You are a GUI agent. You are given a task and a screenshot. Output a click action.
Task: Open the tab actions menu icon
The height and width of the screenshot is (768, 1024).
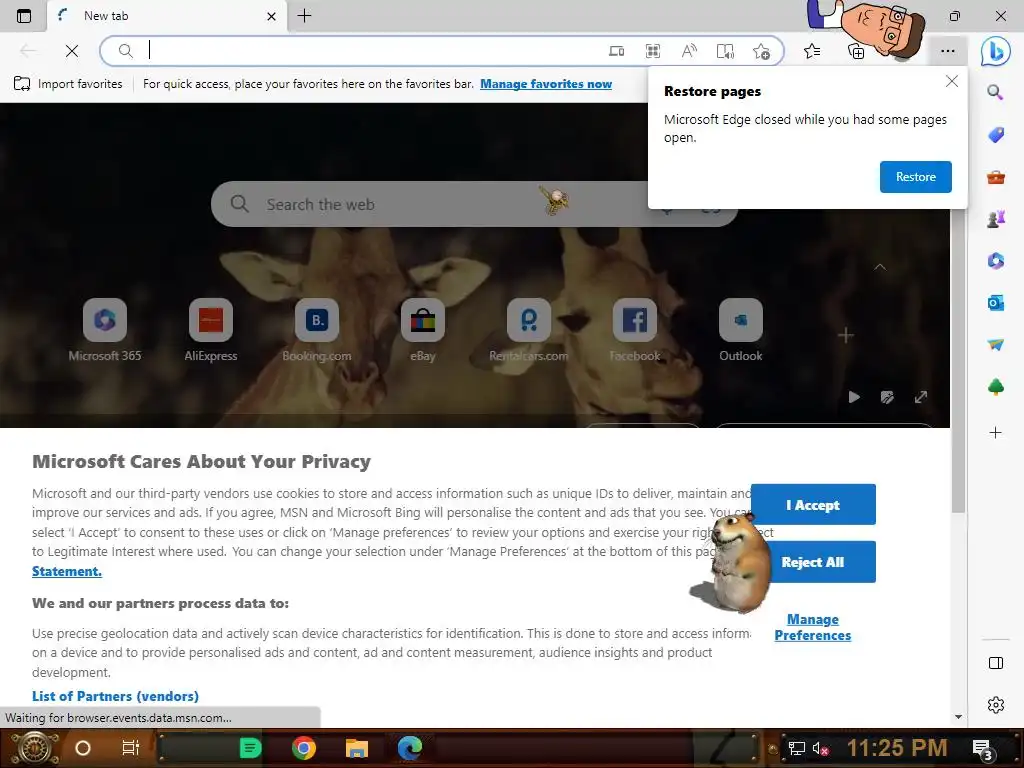pyautogui.click(x=24, y=16)
